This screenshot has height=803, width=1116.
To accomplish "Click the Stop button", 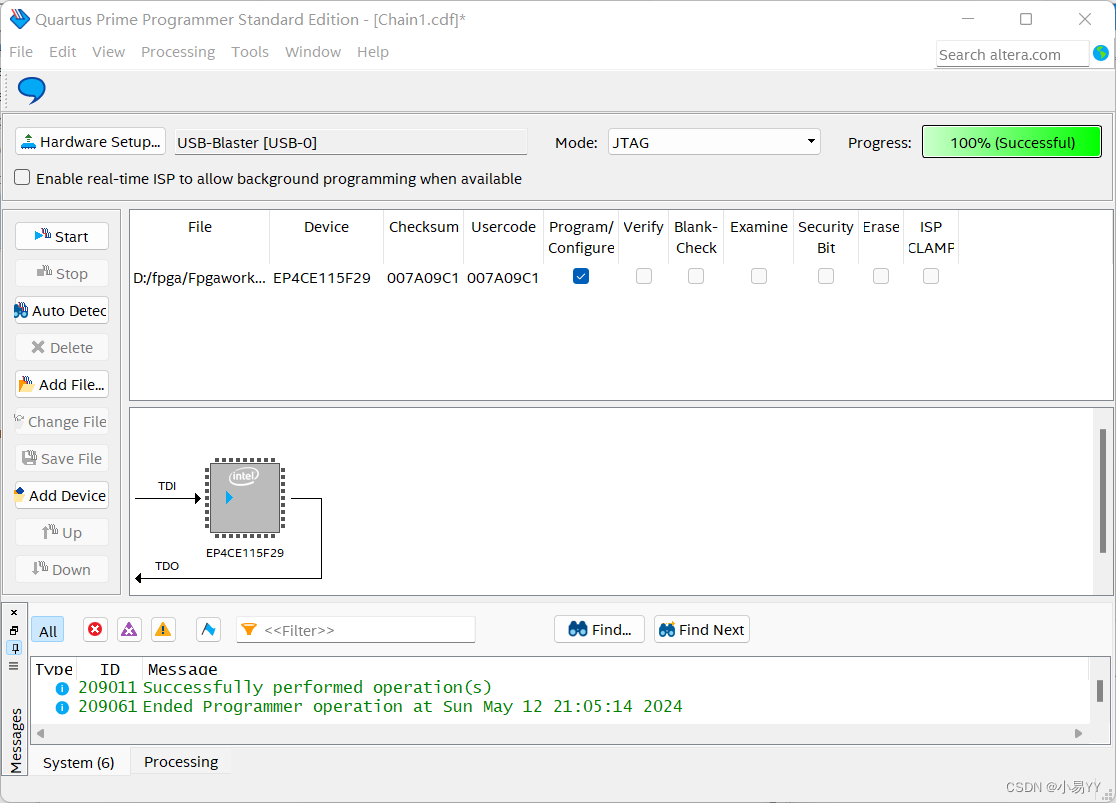I will click(x=62, y=273).
